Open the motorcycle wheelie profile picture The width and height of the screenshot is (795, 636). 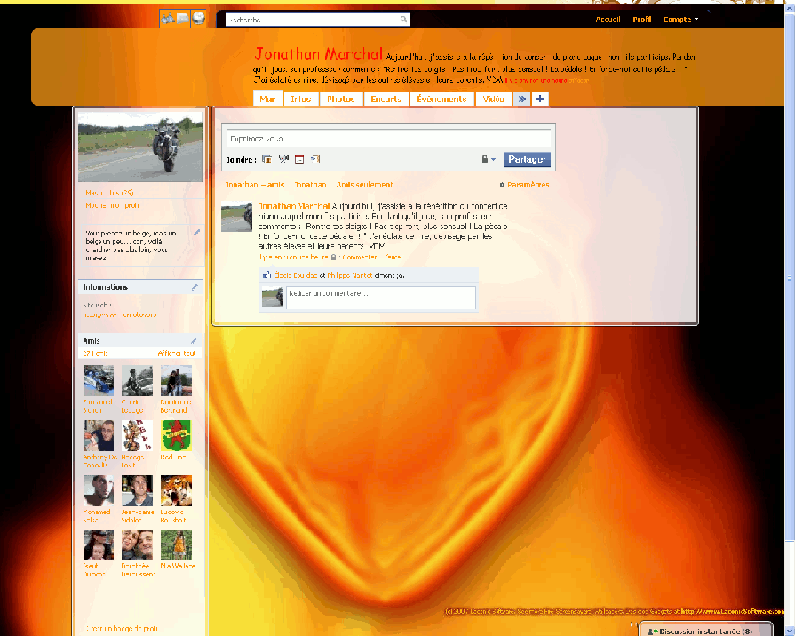[140, 147]
